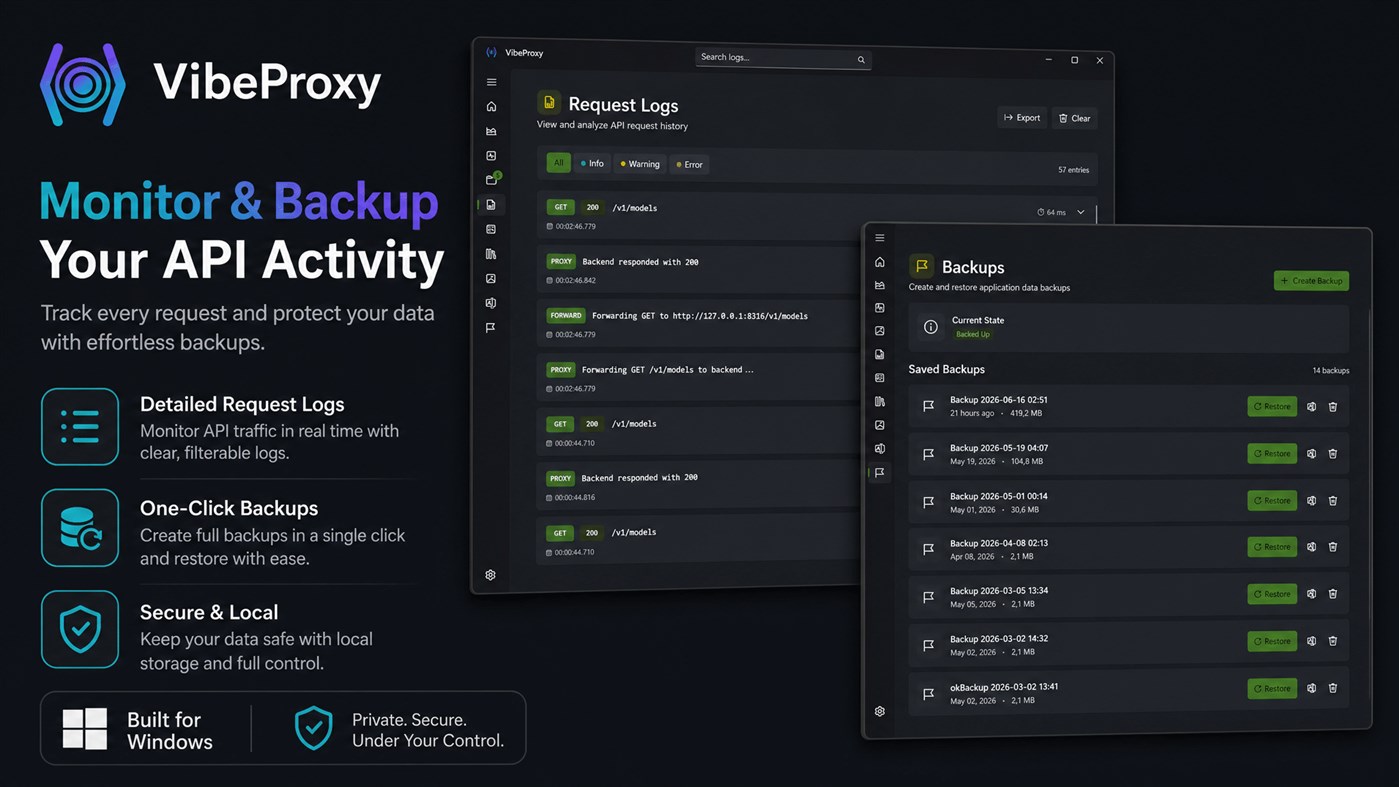Click the '57 entries' count label
This screenshot has width=1399, height=787.
[x=1073, y=170]
